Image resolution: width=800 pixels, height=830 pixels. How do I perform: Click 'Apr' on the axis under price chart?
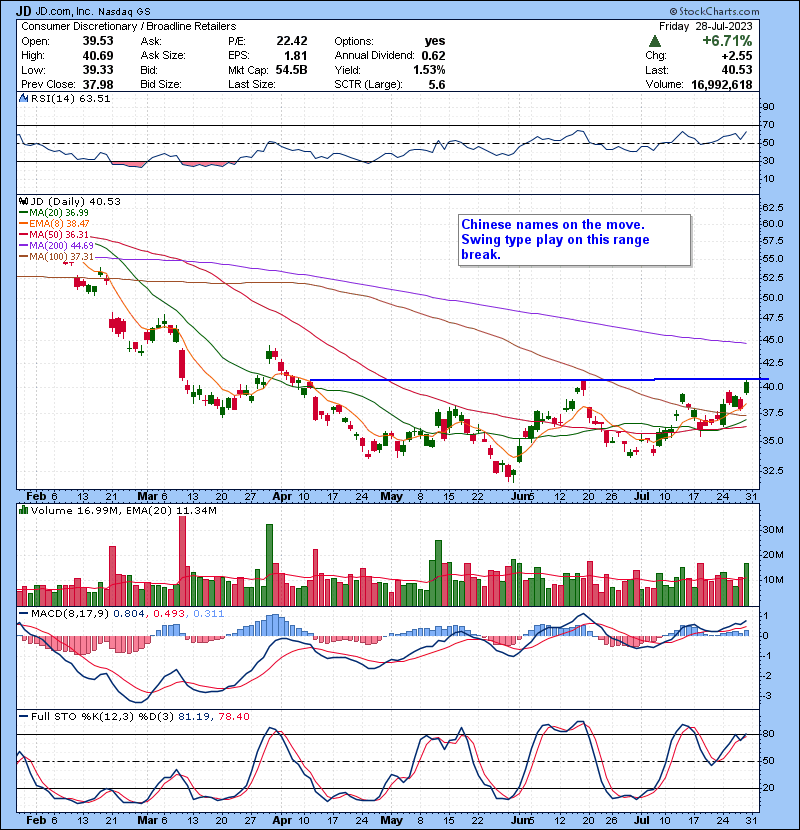[282, 496]
